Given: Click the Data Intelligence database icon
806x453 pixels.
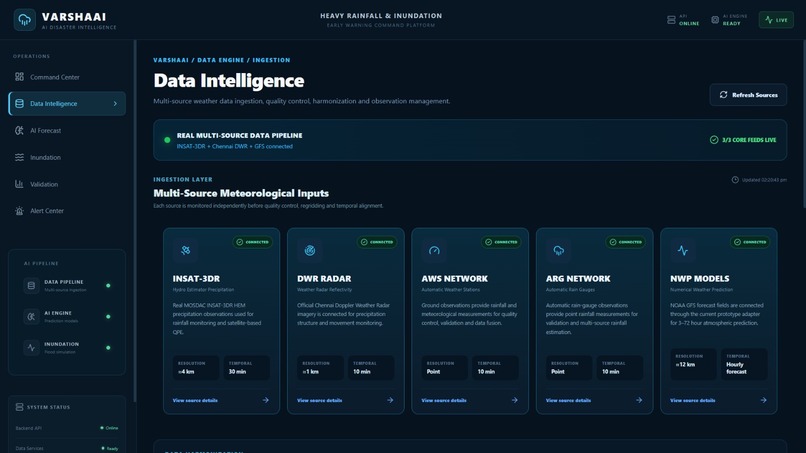Looking at the screenshot, I should 19,103.
